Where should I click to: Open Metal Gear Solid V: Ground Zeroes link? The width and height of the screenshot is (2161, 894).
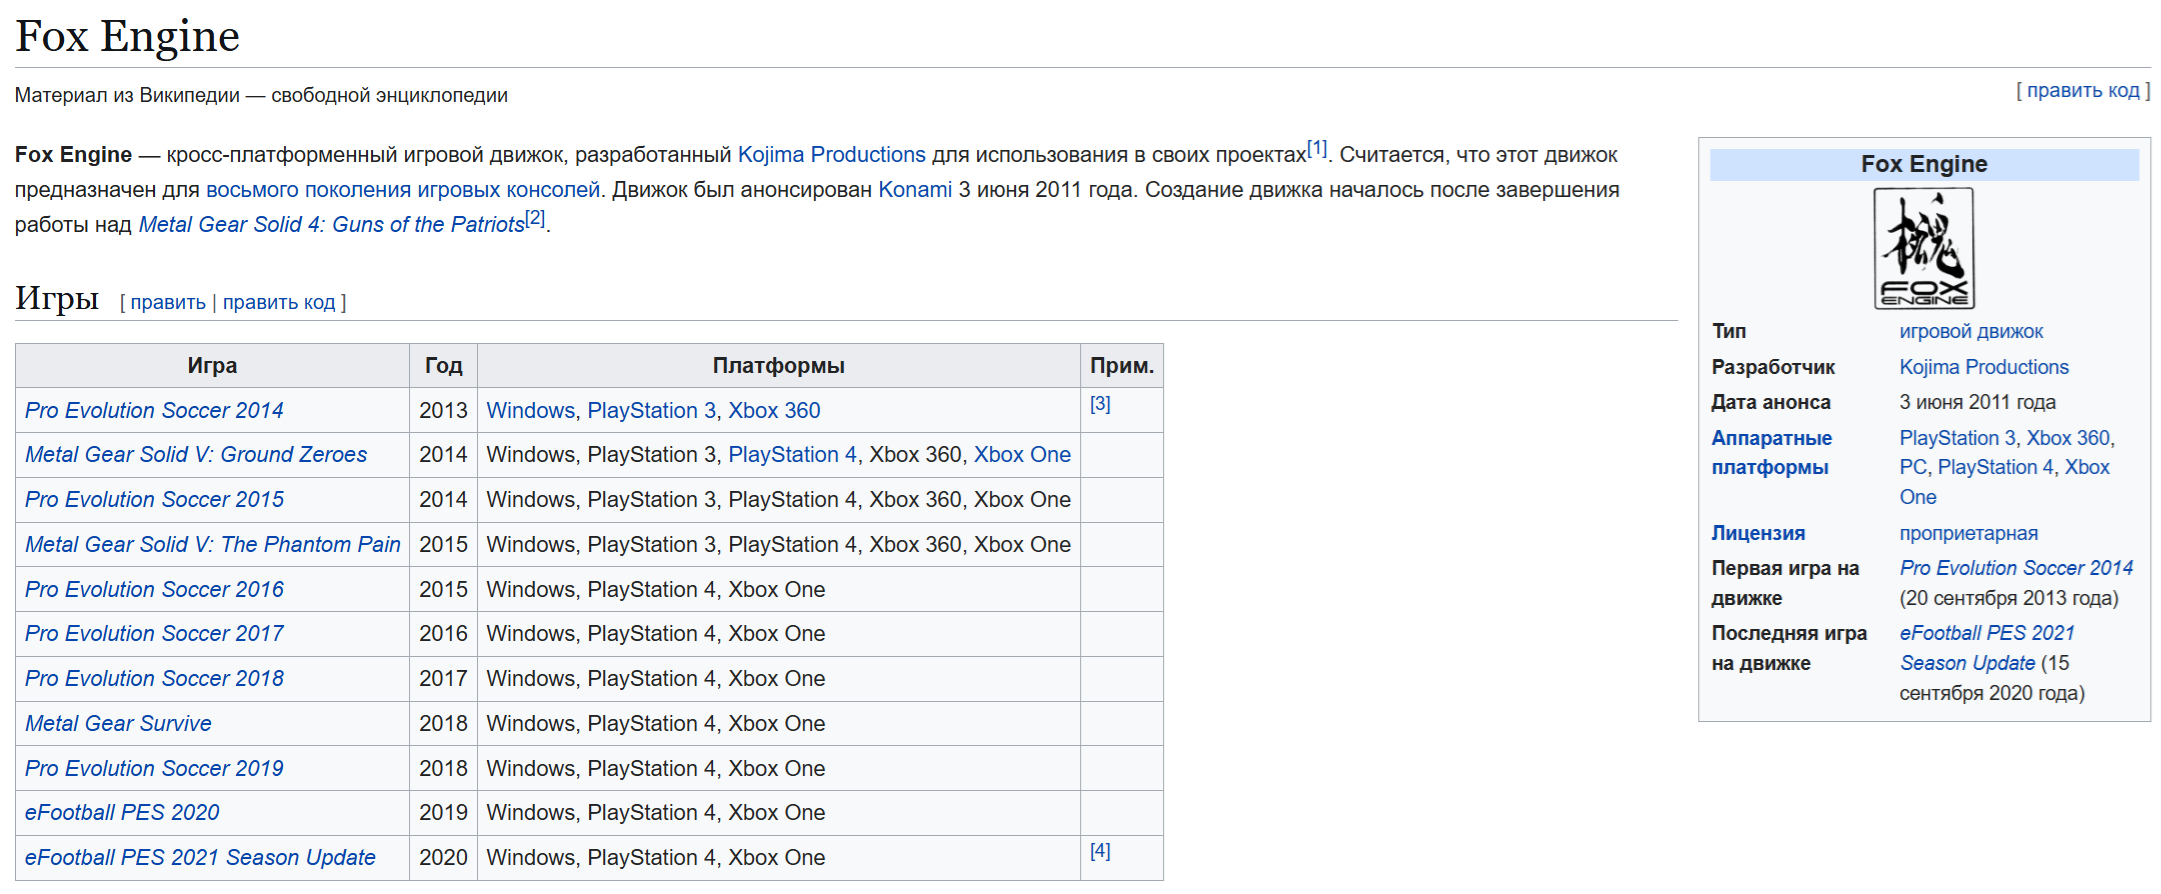196,455
